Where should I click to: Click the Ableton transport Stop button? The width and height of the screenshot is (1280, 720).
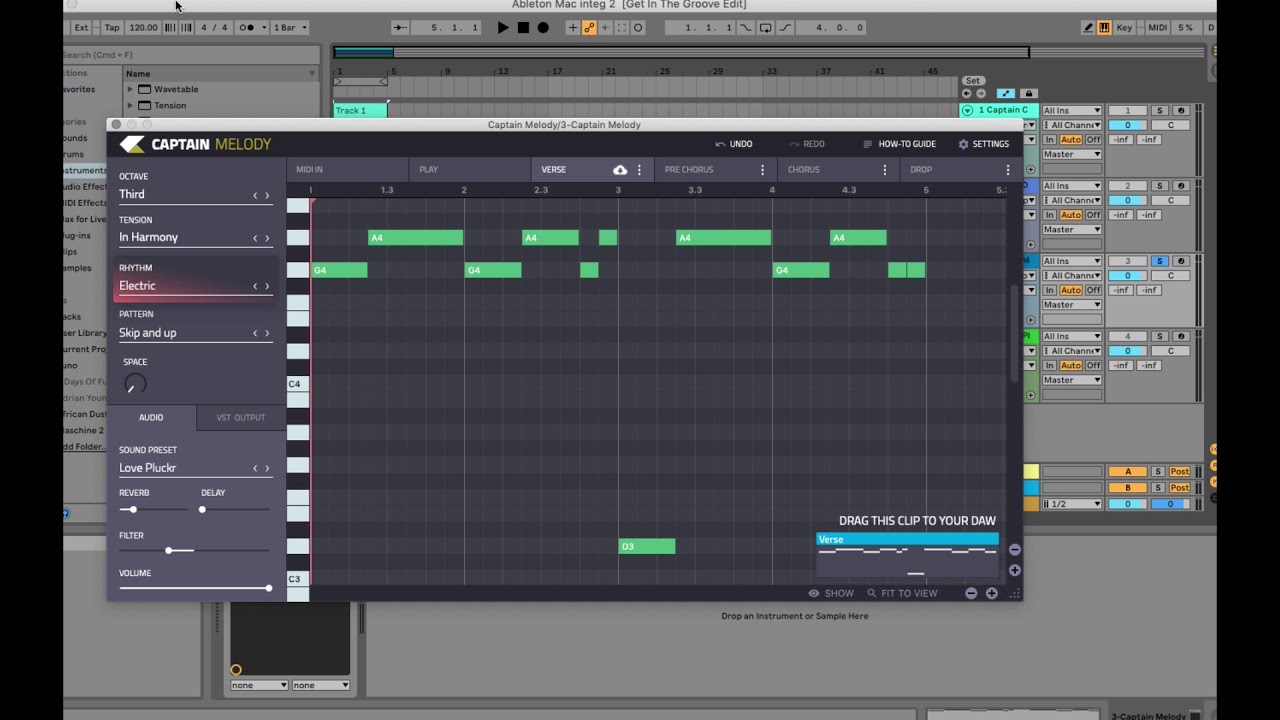523,27
